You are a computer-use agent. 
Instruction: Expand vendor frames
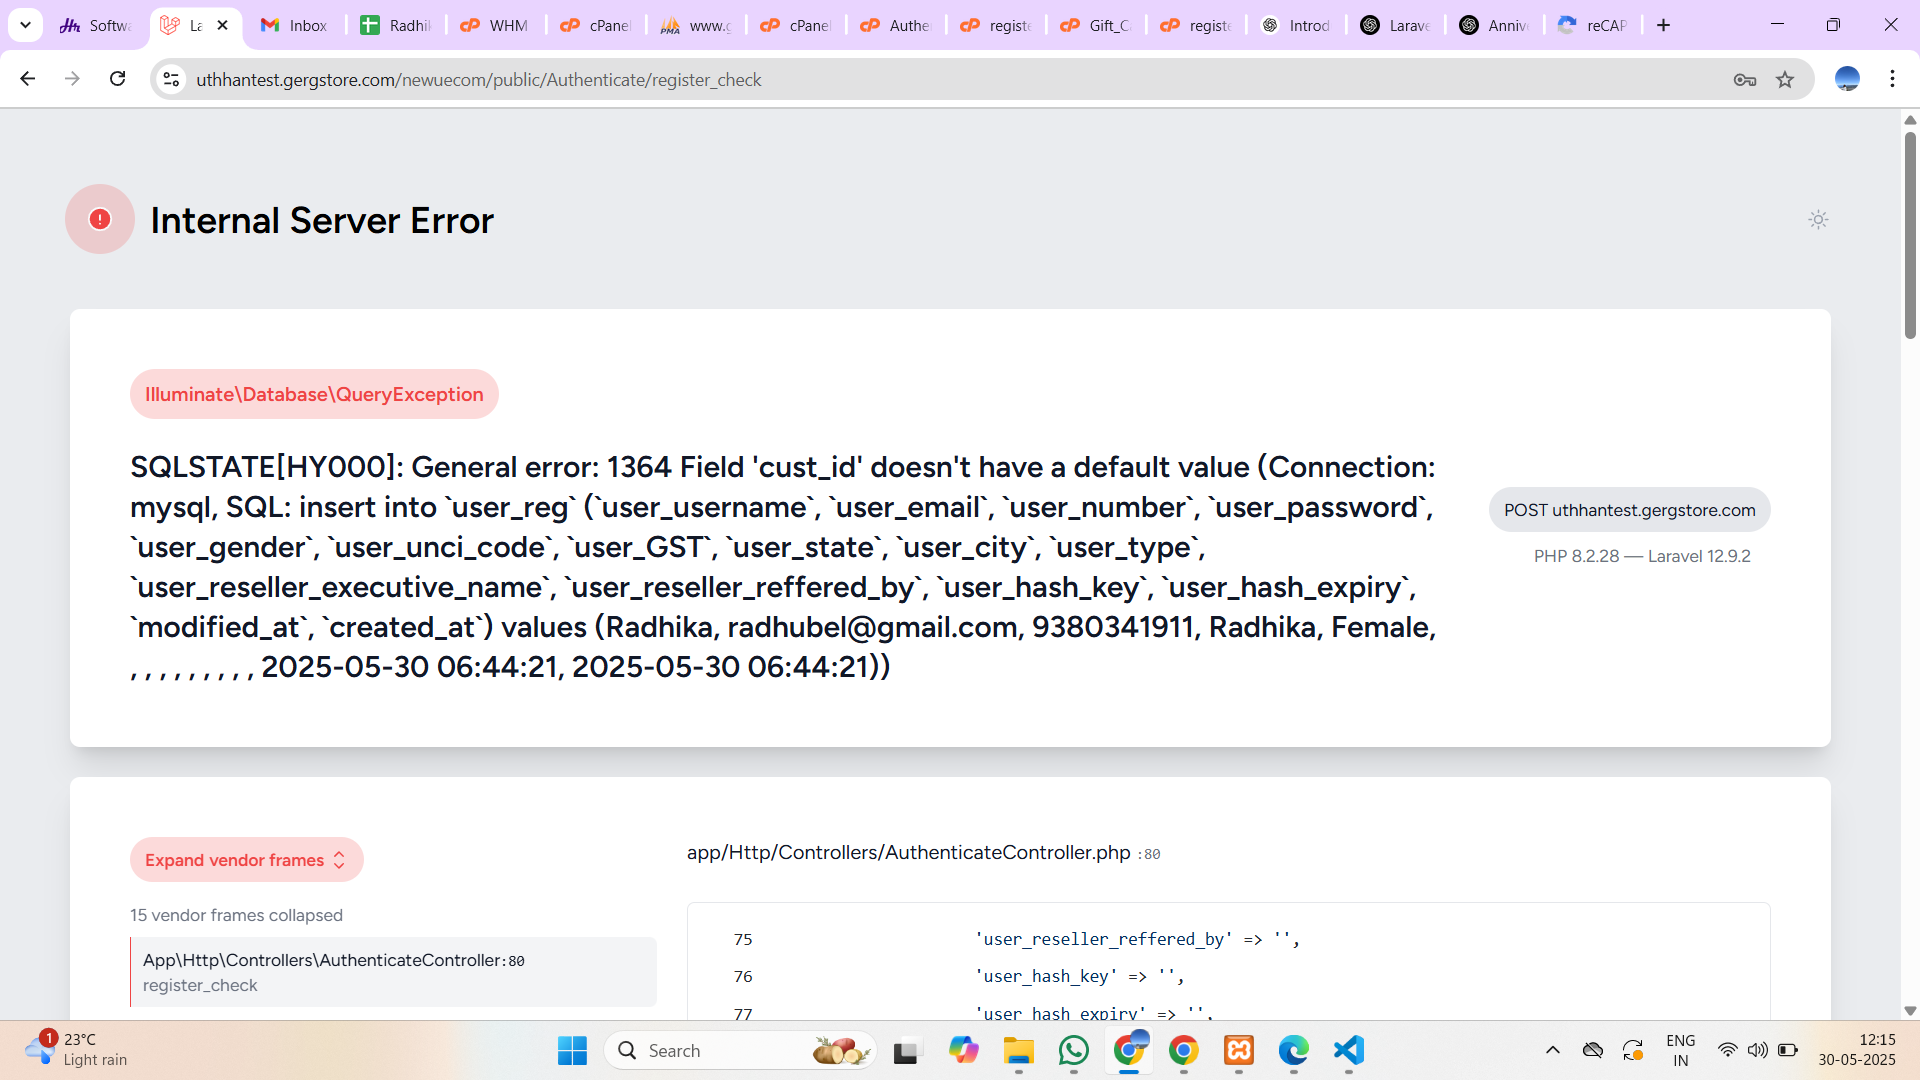click(x=246, y=860)
